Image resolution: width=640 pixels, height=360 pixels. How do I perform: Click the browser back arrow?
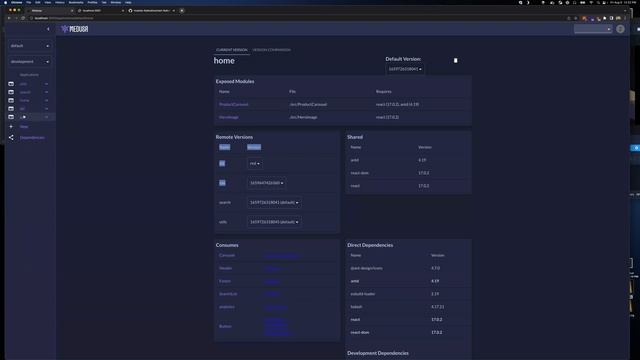[9, 18]
